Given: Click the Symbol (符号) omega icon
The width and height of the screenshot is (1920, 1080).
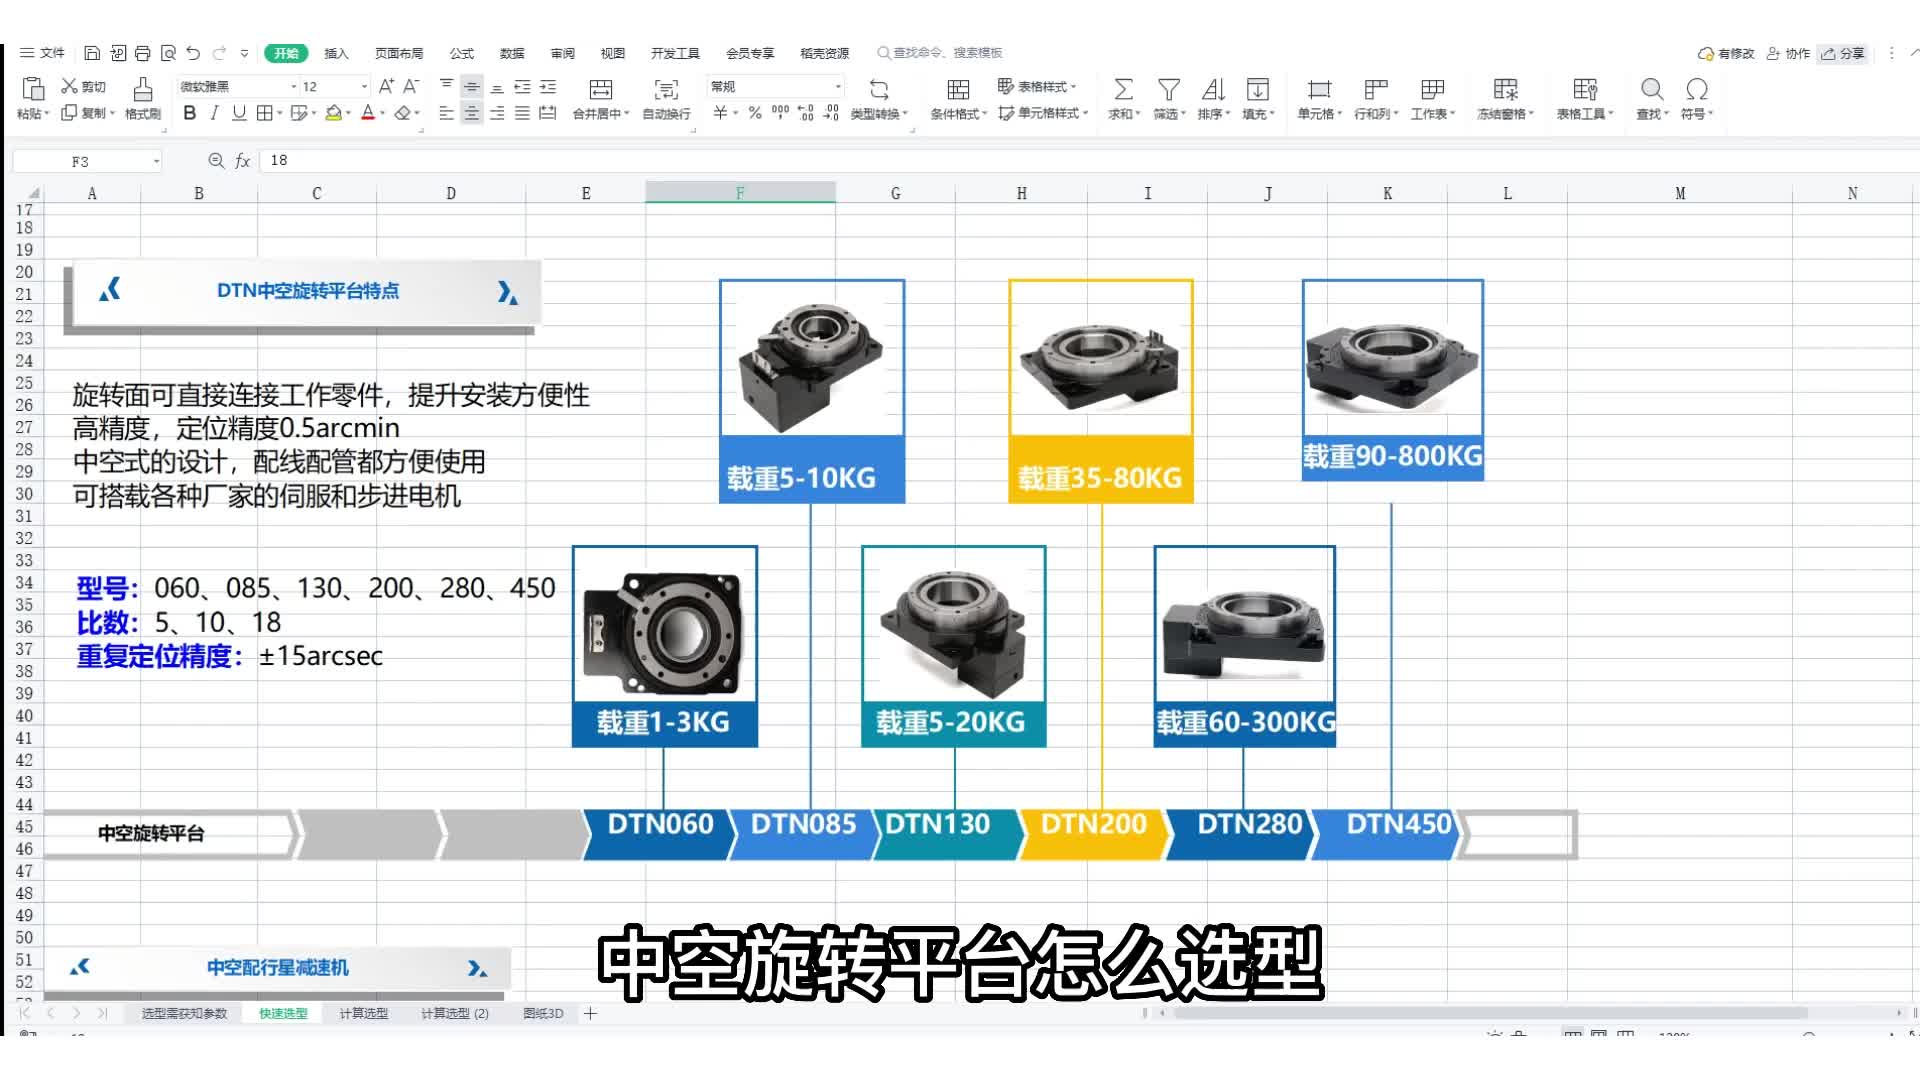Looking at the screenshot, I should coord(1696,89).
